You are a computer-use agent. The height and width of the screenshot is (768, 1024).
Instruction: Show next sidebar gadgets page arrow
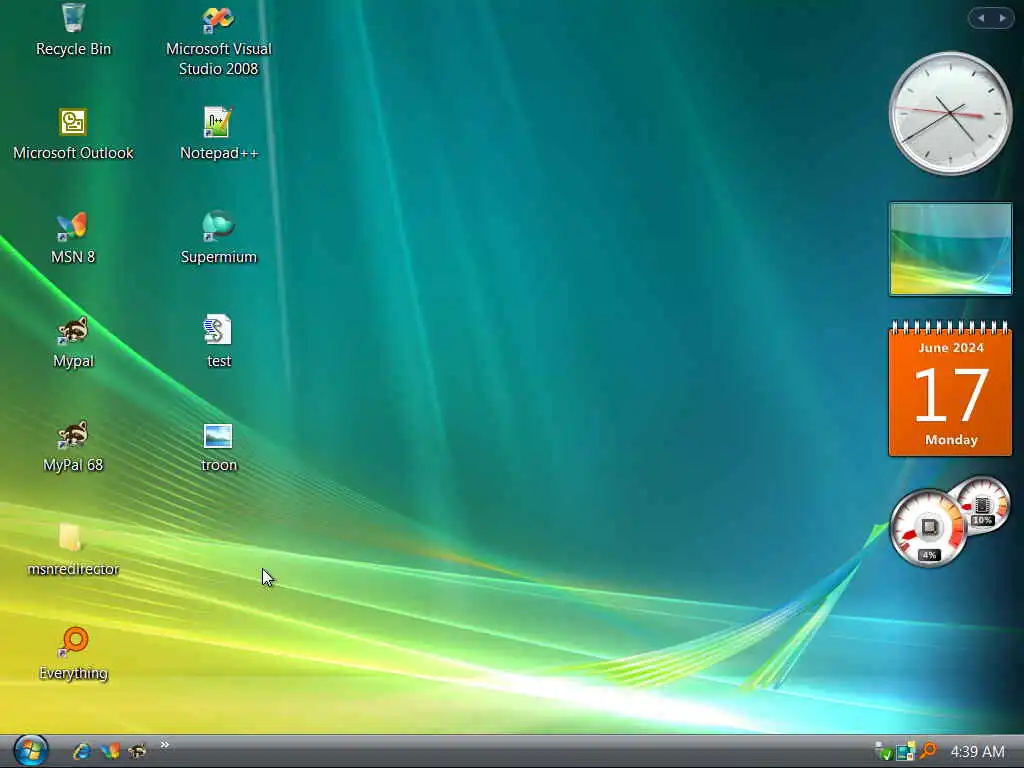click(x=1002, y=18)
